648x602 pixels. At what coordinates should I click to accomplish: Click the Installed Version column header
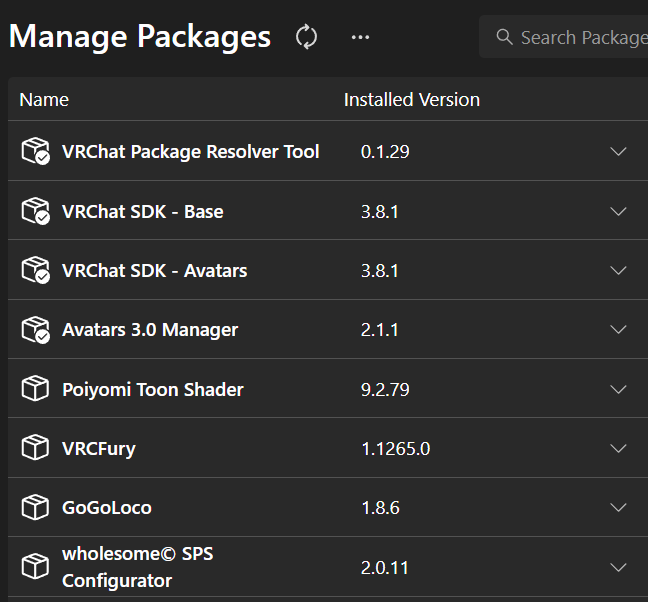click(411, 100)
